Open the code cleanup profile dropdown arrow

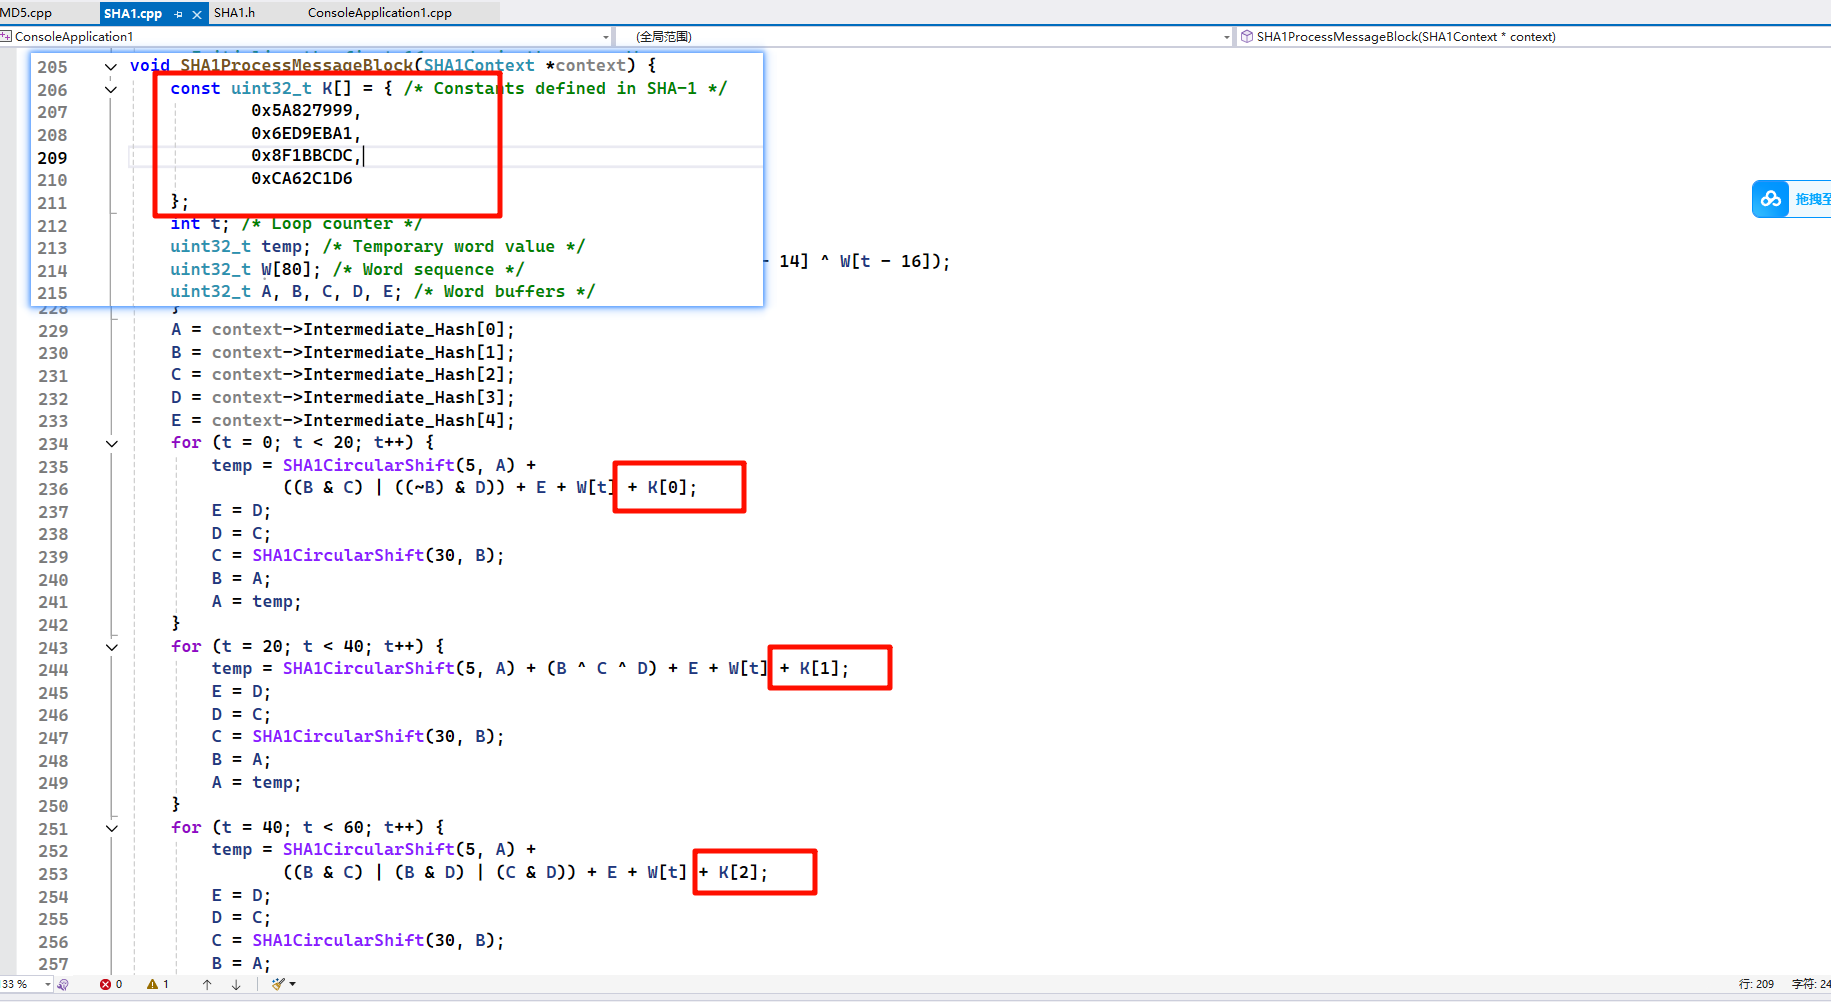pos(292,984)
